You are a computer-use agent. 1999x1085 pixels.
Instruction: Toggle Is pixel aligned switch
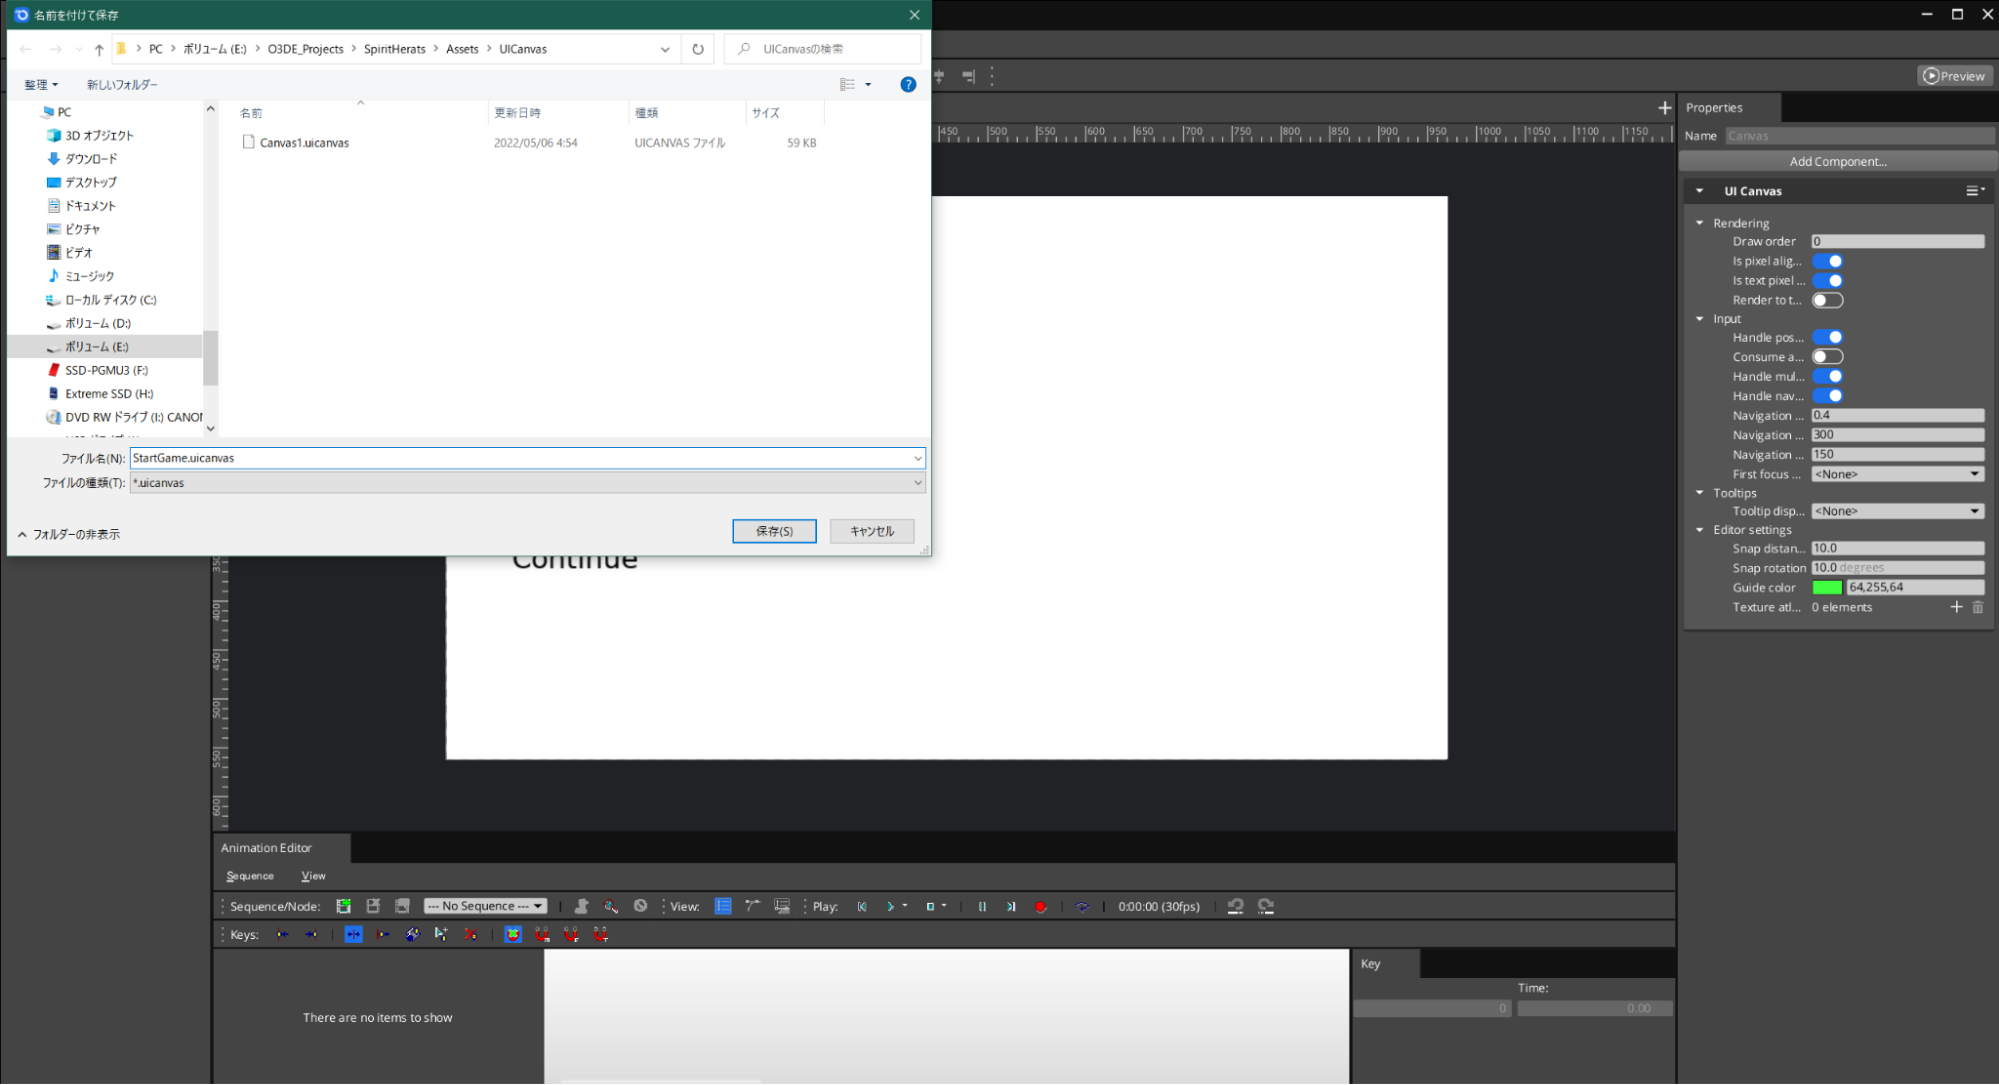pos(1827,261)
